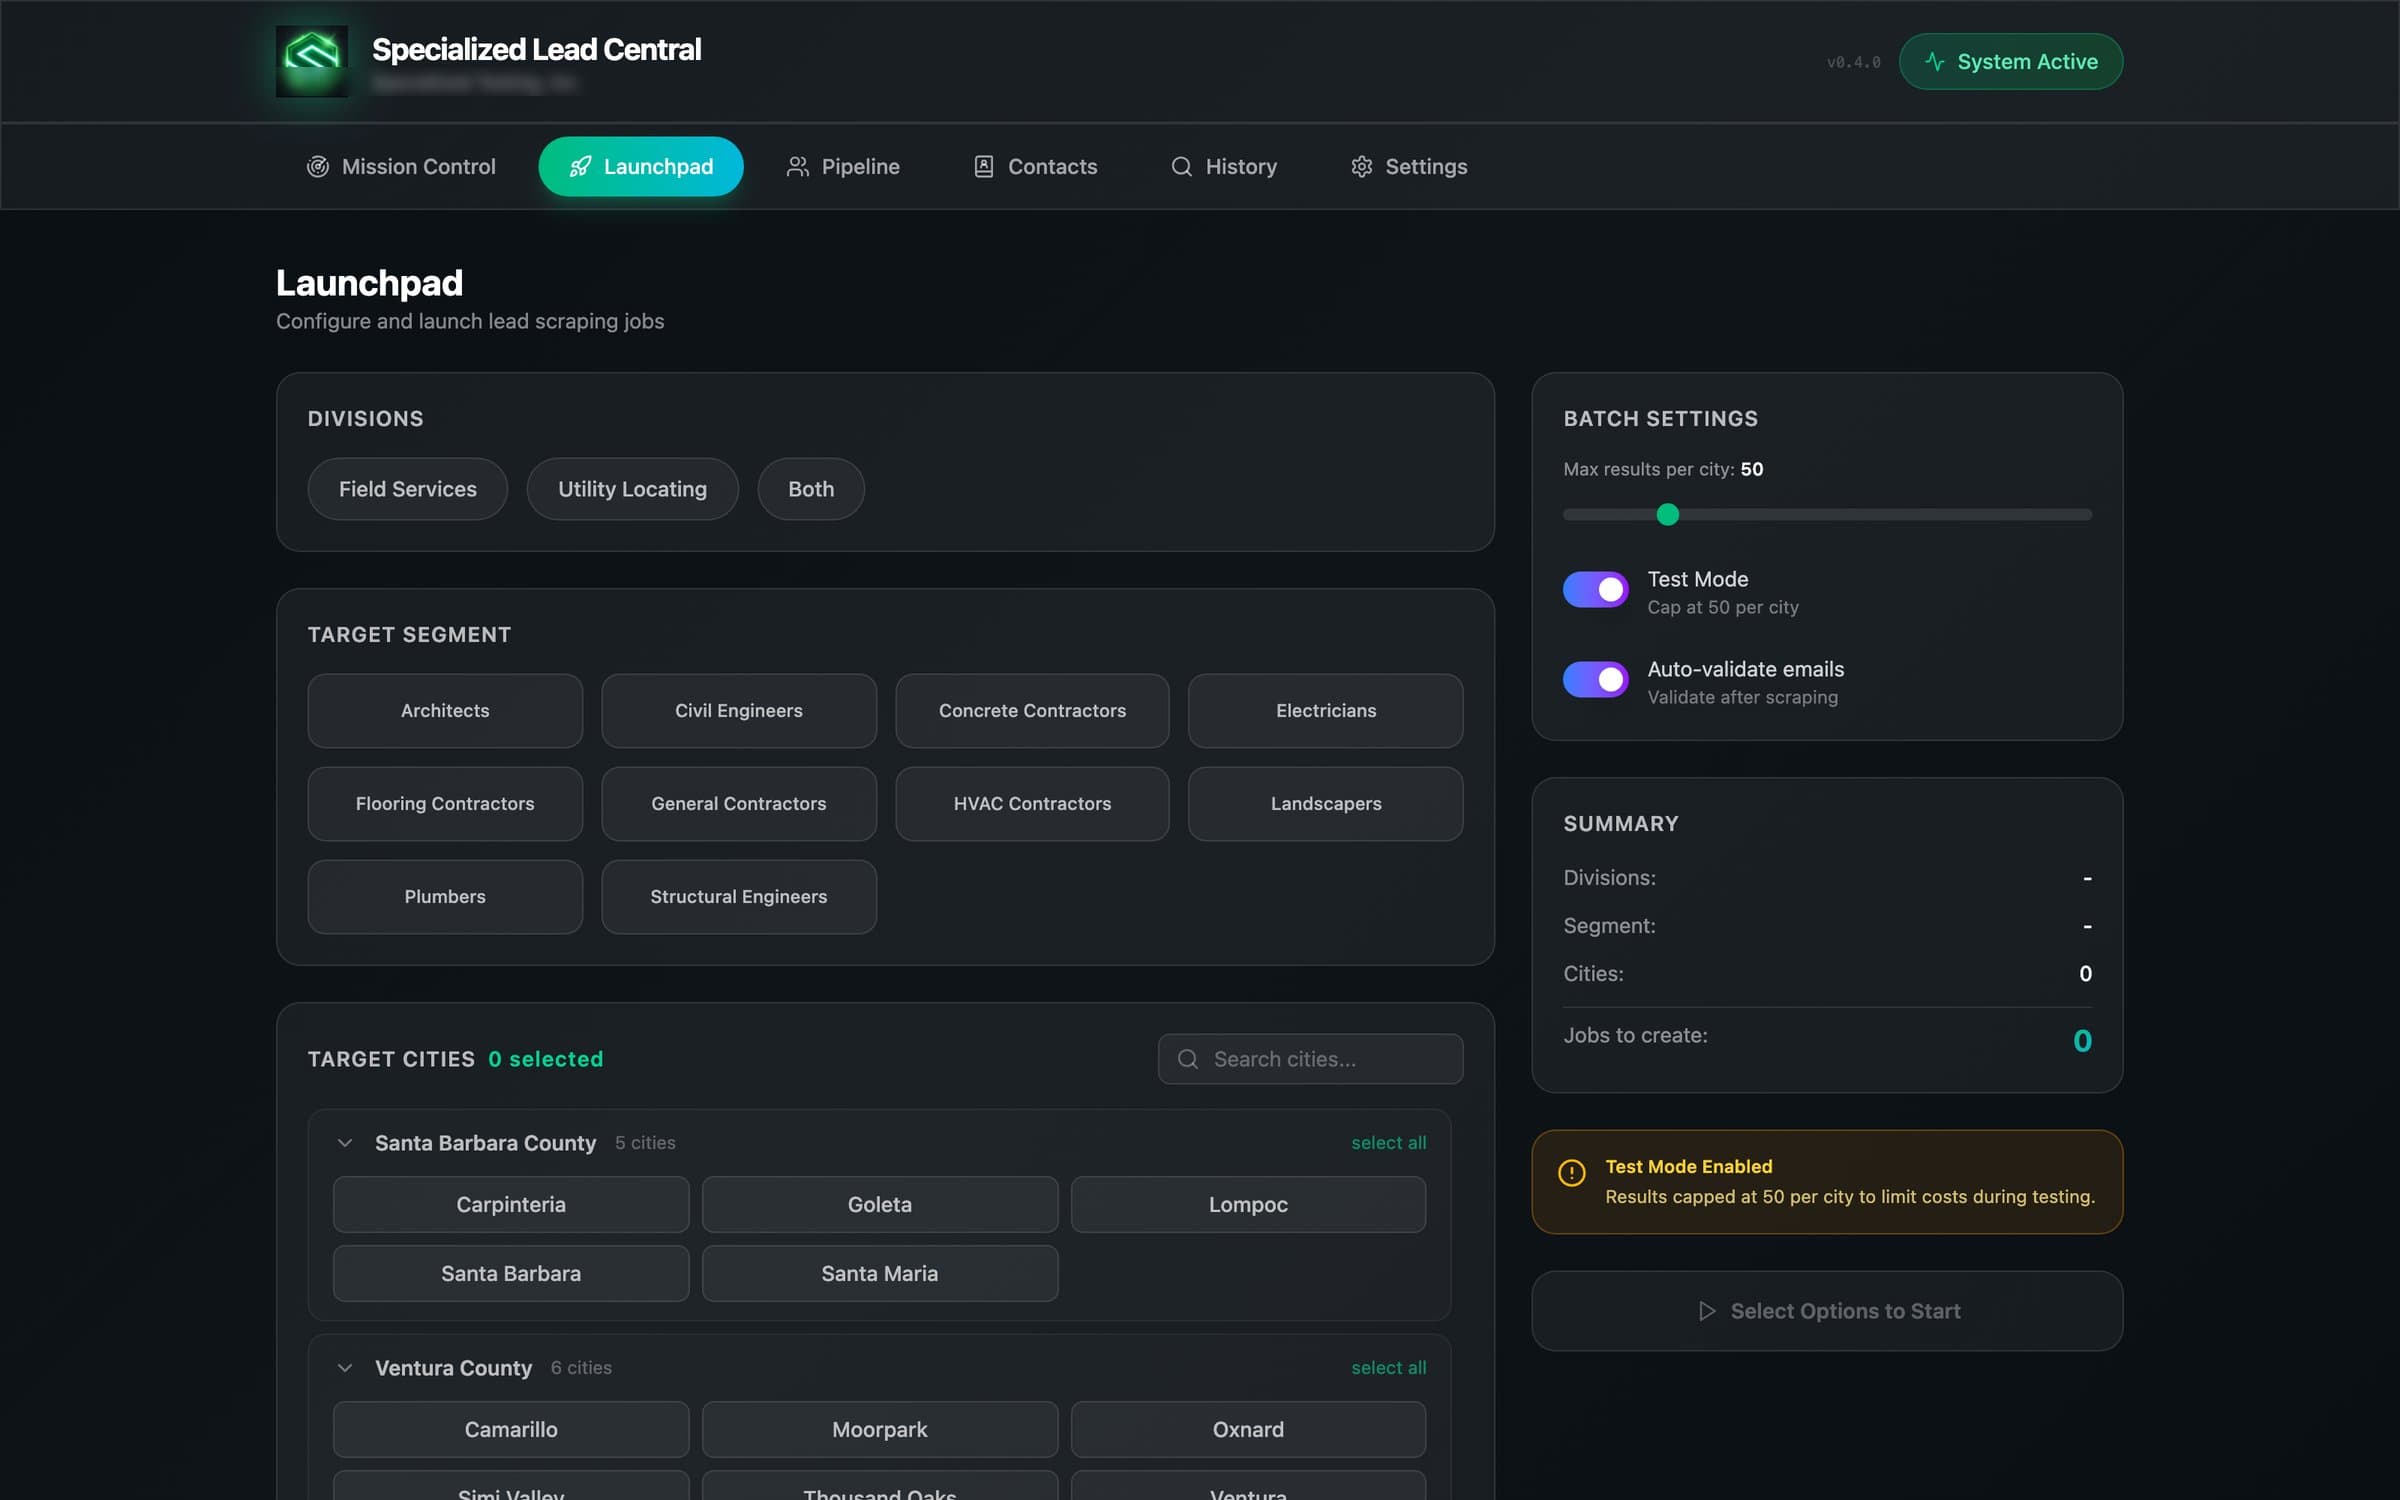The width and height of the screenshot is (2400, 1500).
Task: Select the Structural Engineers segment
Action: (739, 897)
